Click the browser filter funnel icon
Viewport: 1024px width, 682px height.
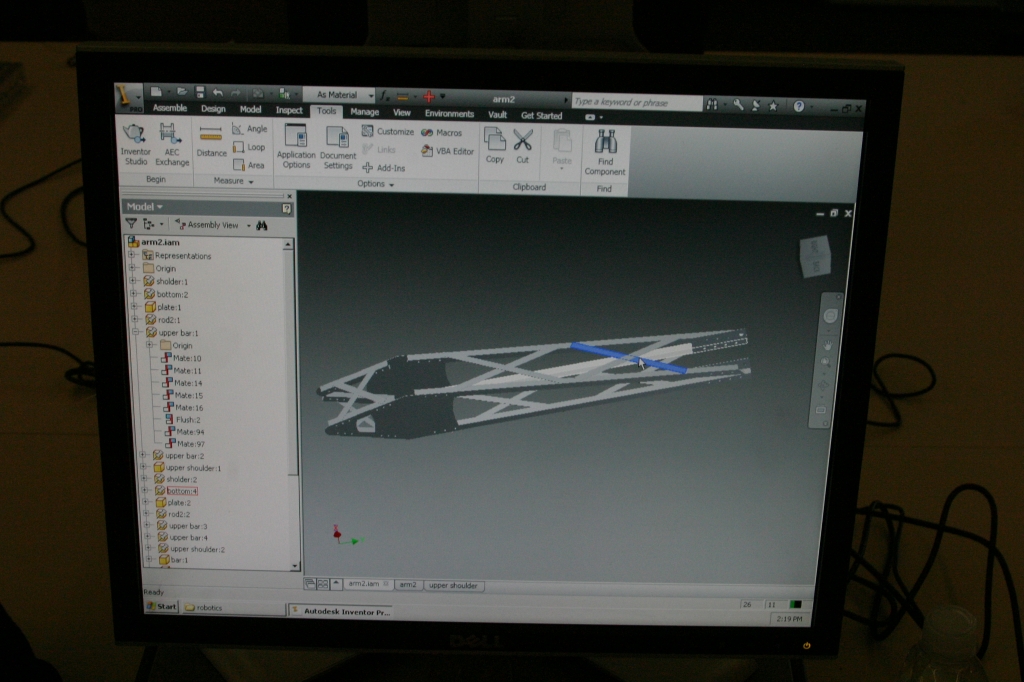[131, 223]
